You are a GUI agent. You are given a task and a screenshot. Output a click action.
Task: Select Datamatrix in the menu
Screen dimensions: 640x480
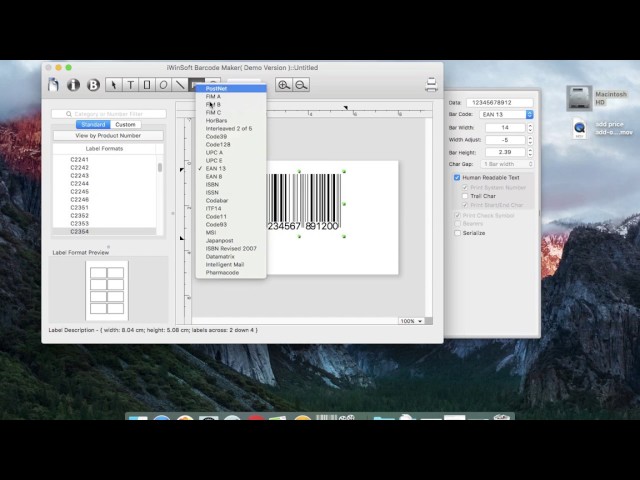click(x=231, y=256)
